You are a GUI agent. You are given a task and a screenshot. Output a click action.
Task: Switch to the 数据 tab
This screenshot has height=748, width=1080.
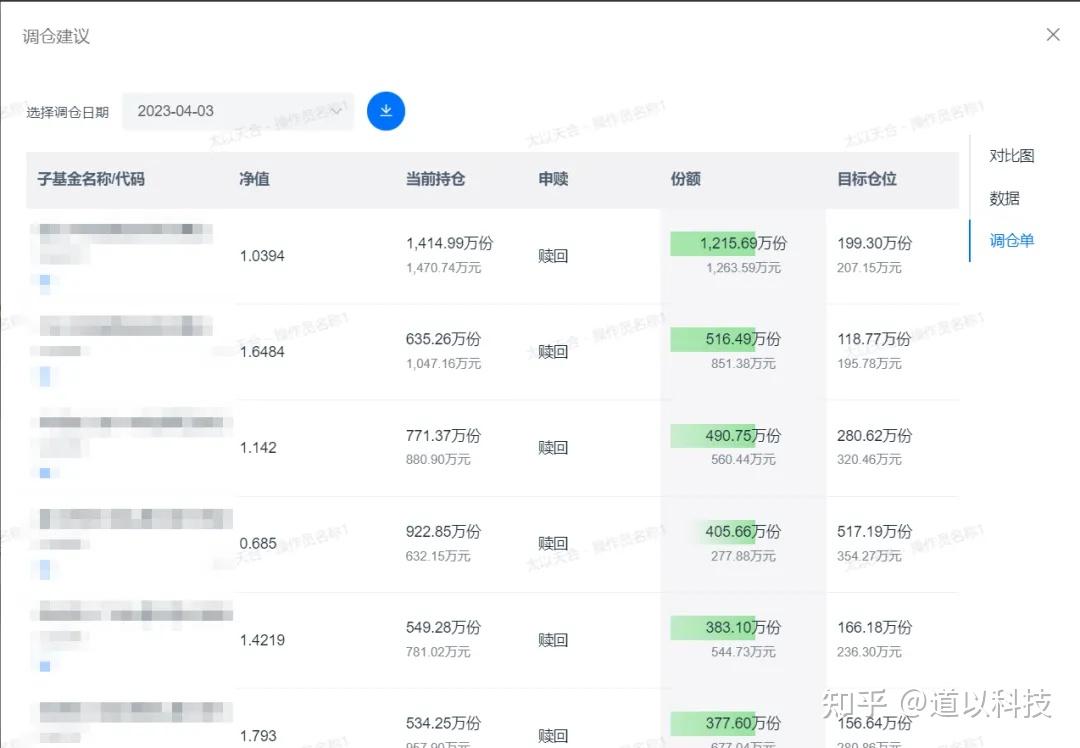pyautogui.click(x=1004, y=198)
